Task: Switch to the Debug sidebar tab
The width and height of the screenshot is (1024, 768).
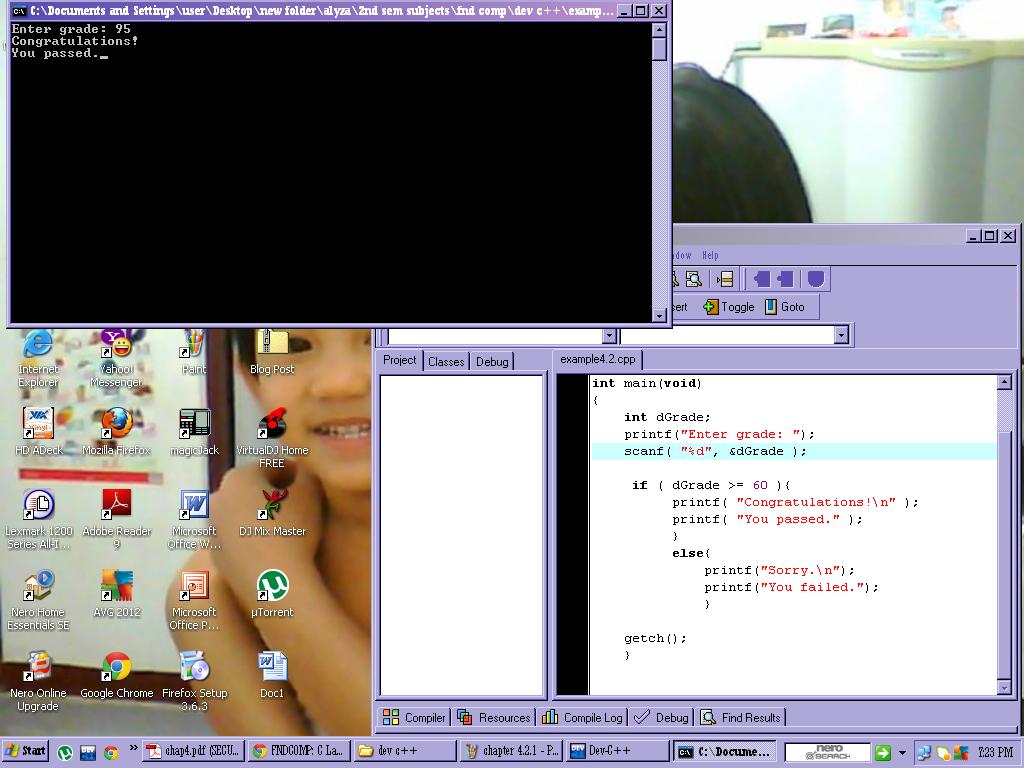Action: pos(492,361)
